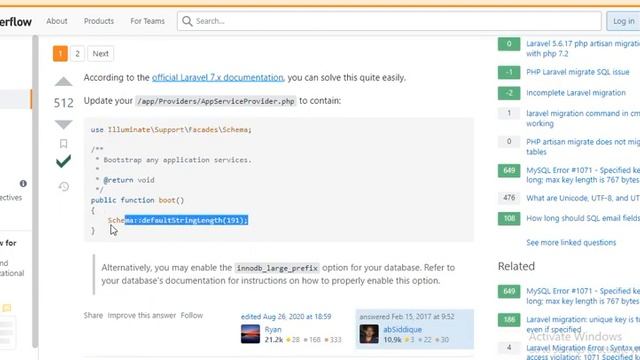The height and width of the screenshot is (360, 640).
Task: Click See more linked questions
Action: 571,242
